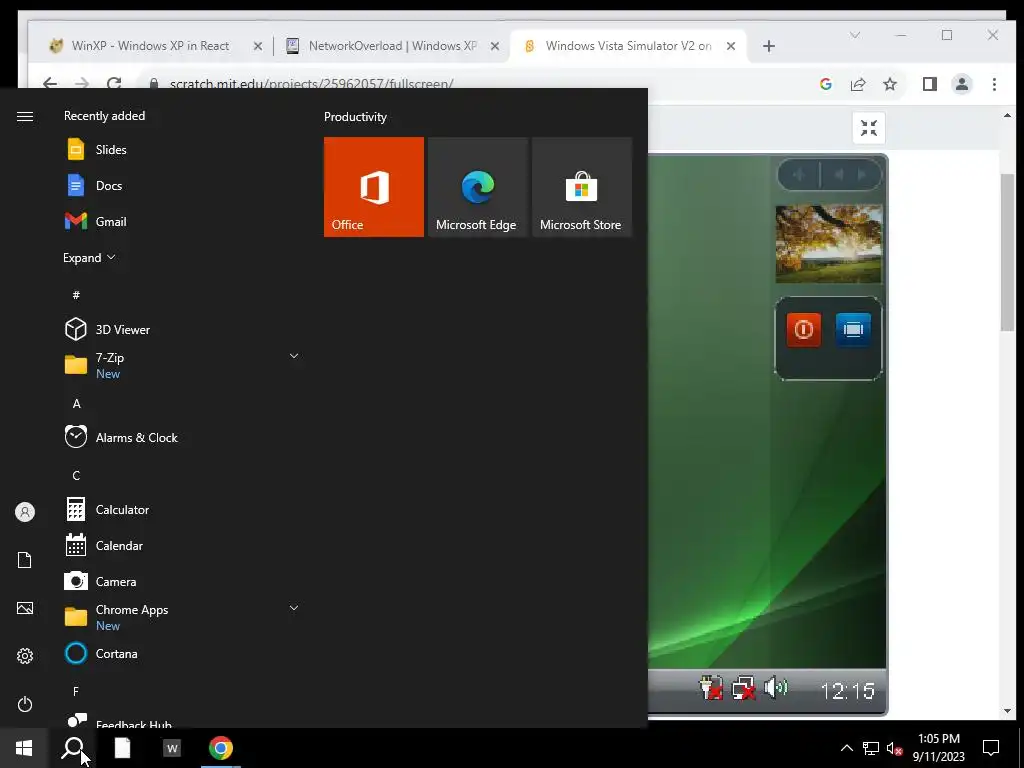
Task: Open the Microsoft Store tile
Action: (x=581, y=187)
